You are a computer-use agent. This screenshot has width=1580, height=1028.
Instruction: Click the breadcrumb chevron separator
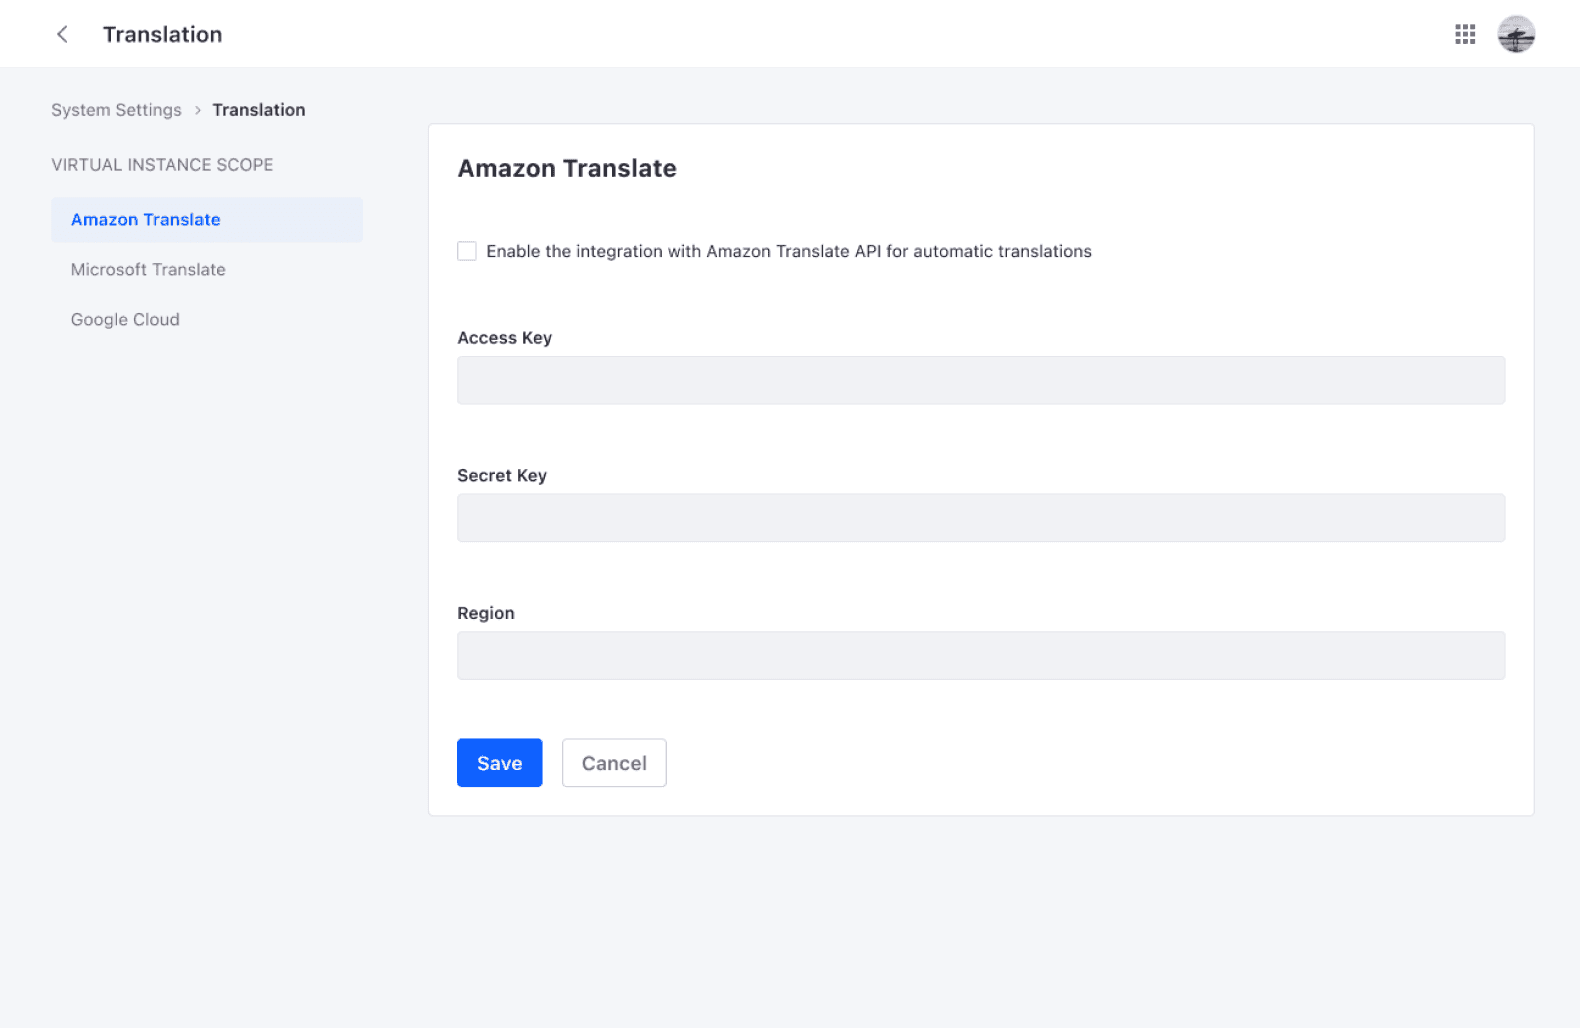click(197, 110)
